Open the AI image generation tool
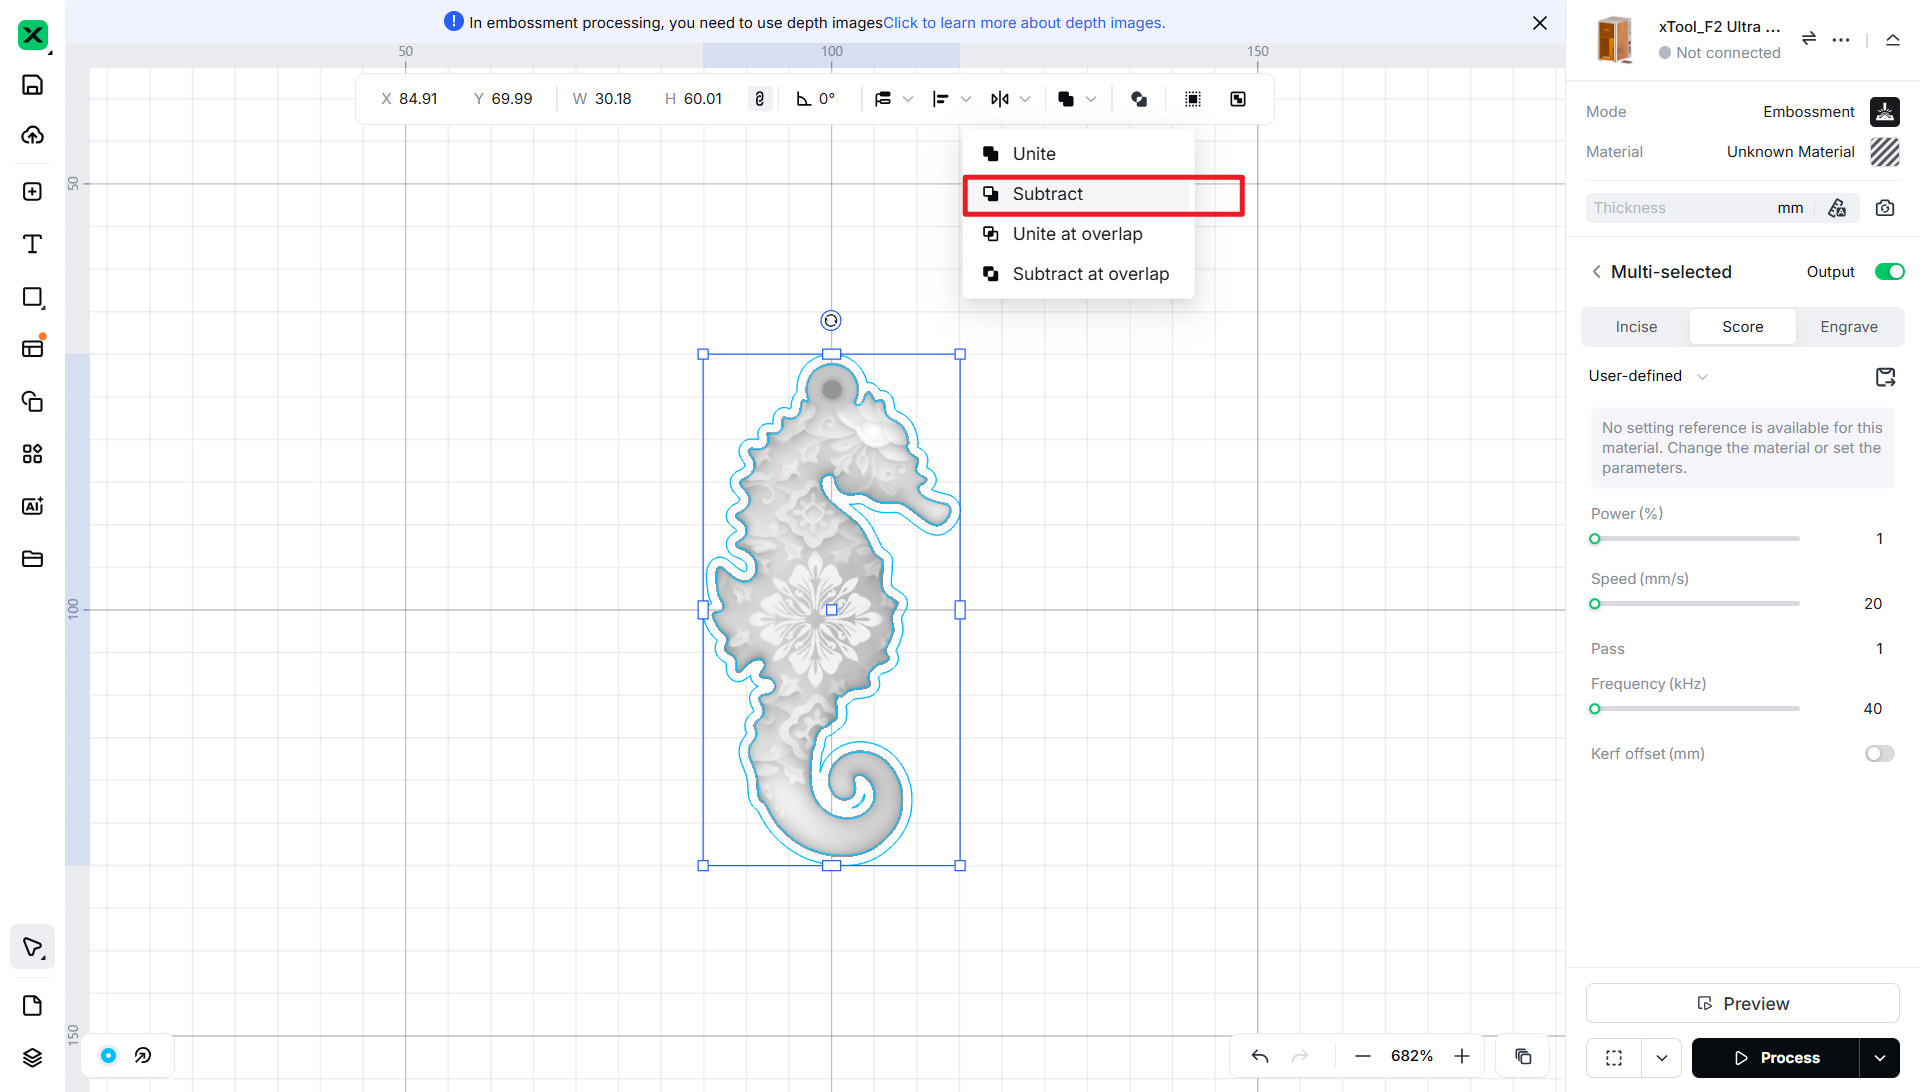 [32, 506]
